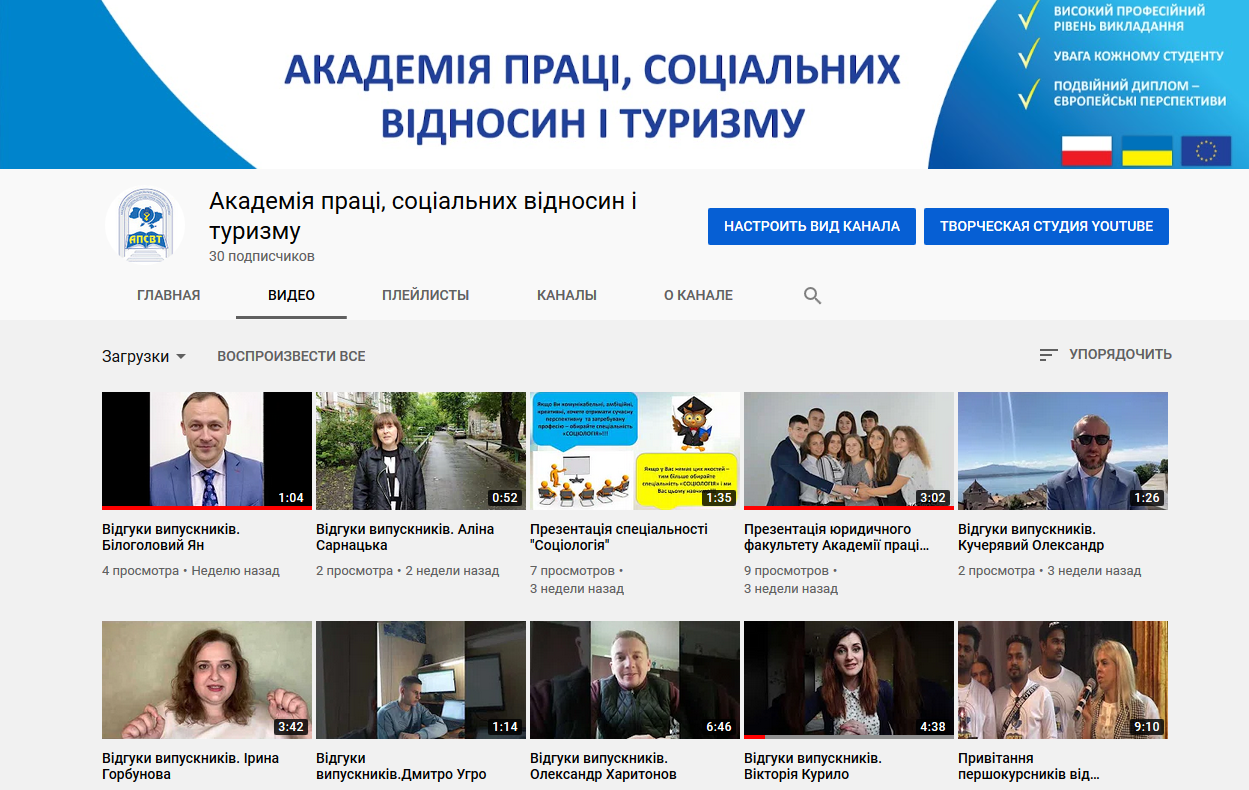Open Ірина Горбунова video thumbnail
The image size is (1249, 790).
(x=207, y=680)
